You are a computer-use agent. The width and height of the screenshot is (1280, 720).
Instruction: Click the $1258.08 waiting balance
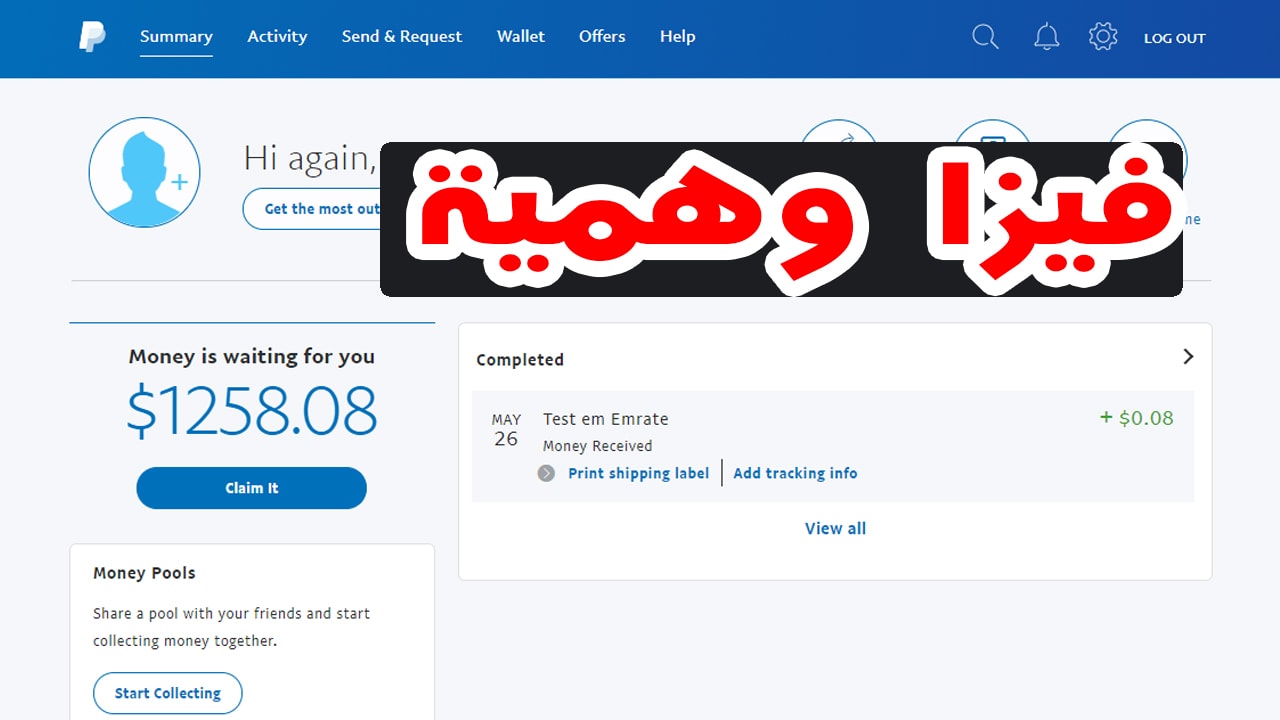click(x=252, y=411)
